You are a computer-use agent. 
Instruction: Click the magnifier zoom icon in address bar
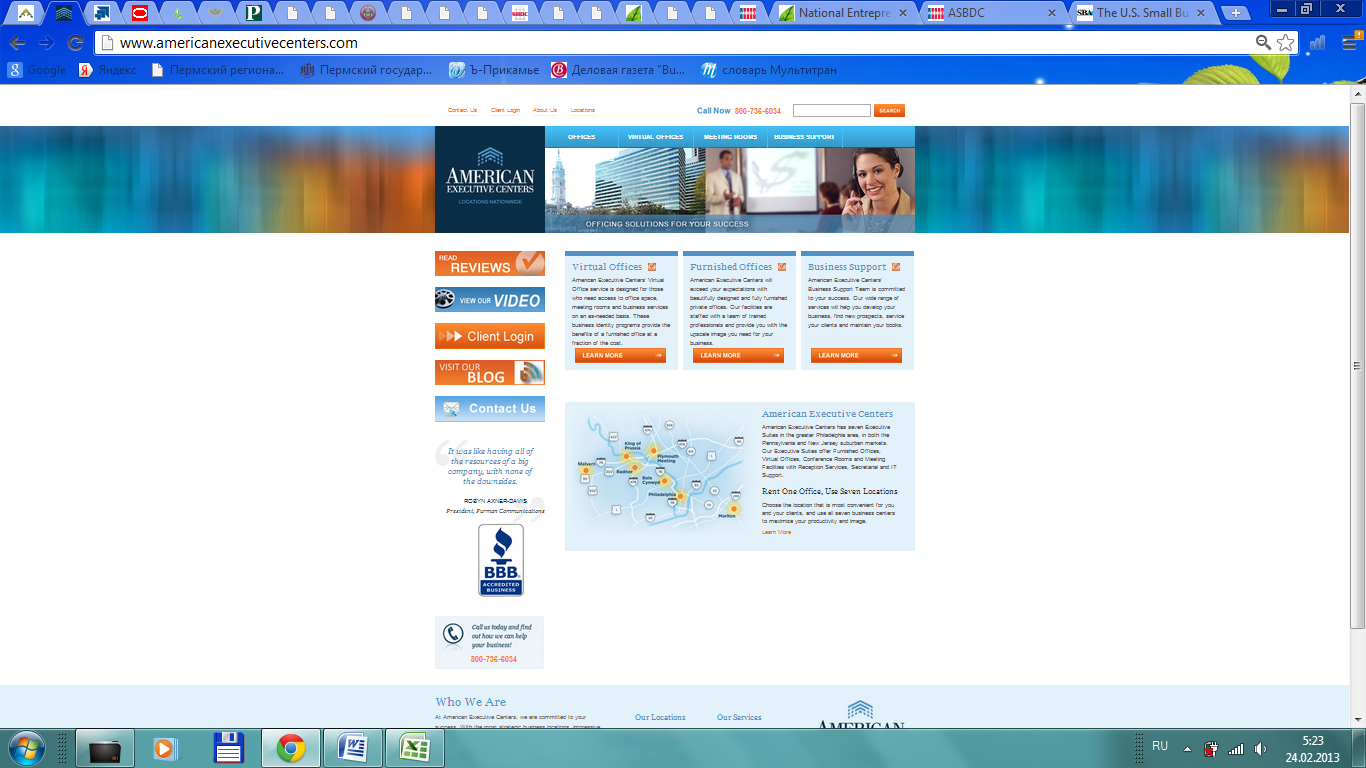pyautogui.click(x=1263, y=43)
